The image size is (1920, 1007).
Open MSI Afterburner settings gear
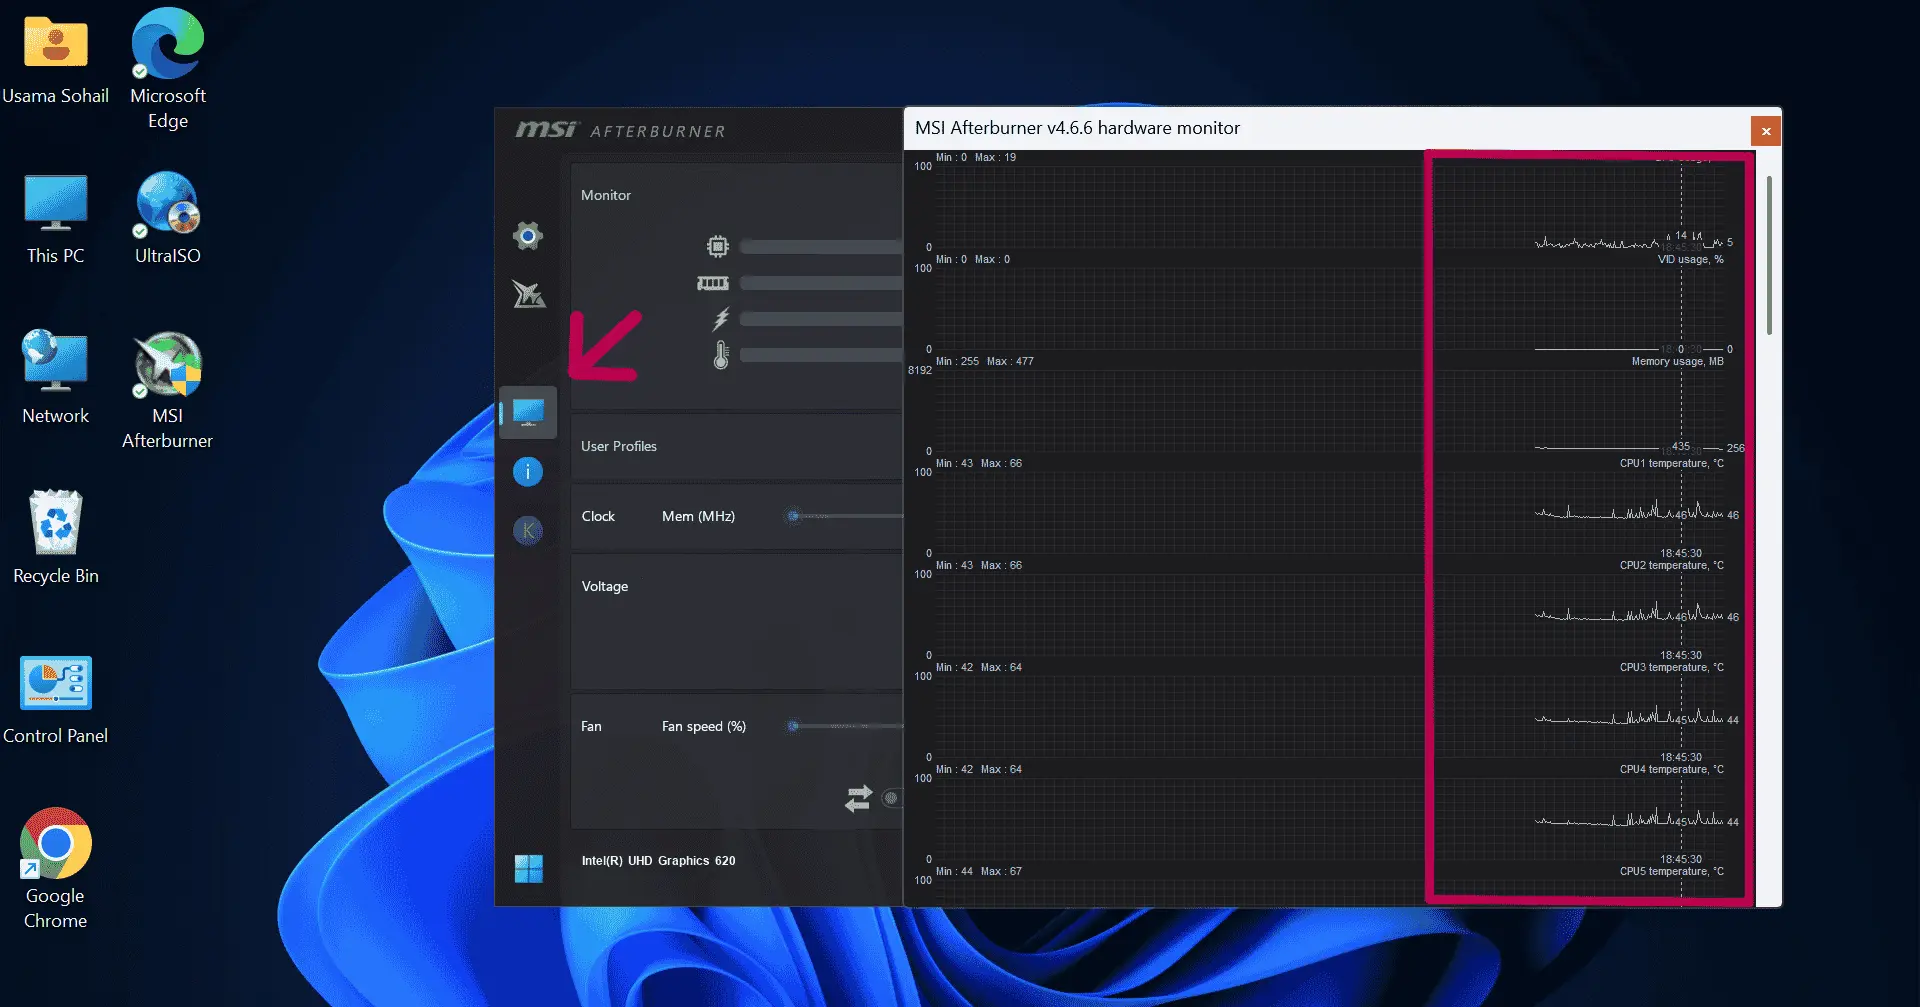pos(528,236)
